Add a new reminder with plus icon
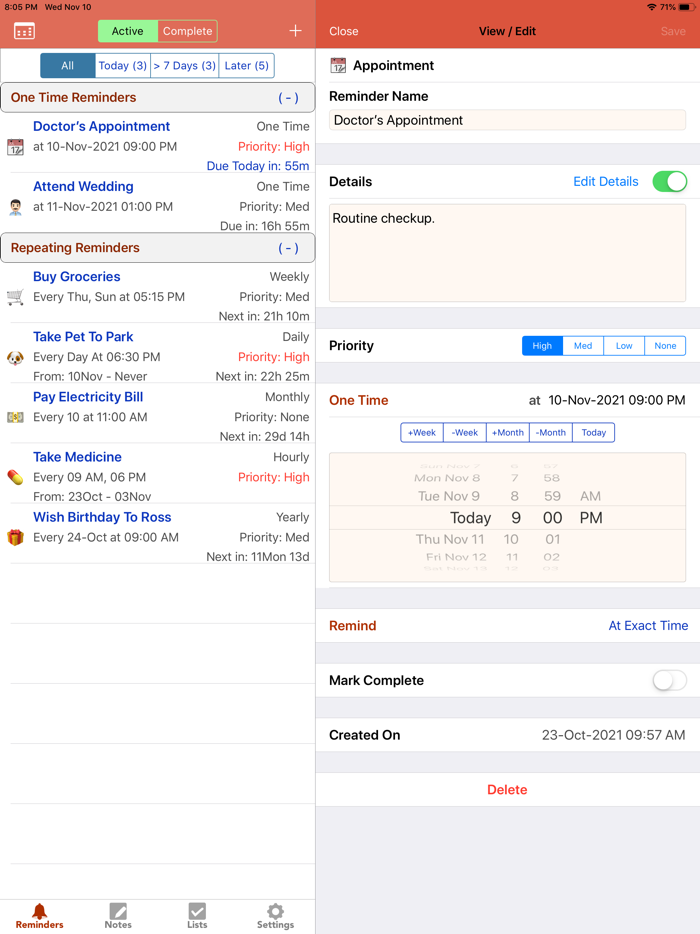 pyautogui.click(x=295, y=30)
